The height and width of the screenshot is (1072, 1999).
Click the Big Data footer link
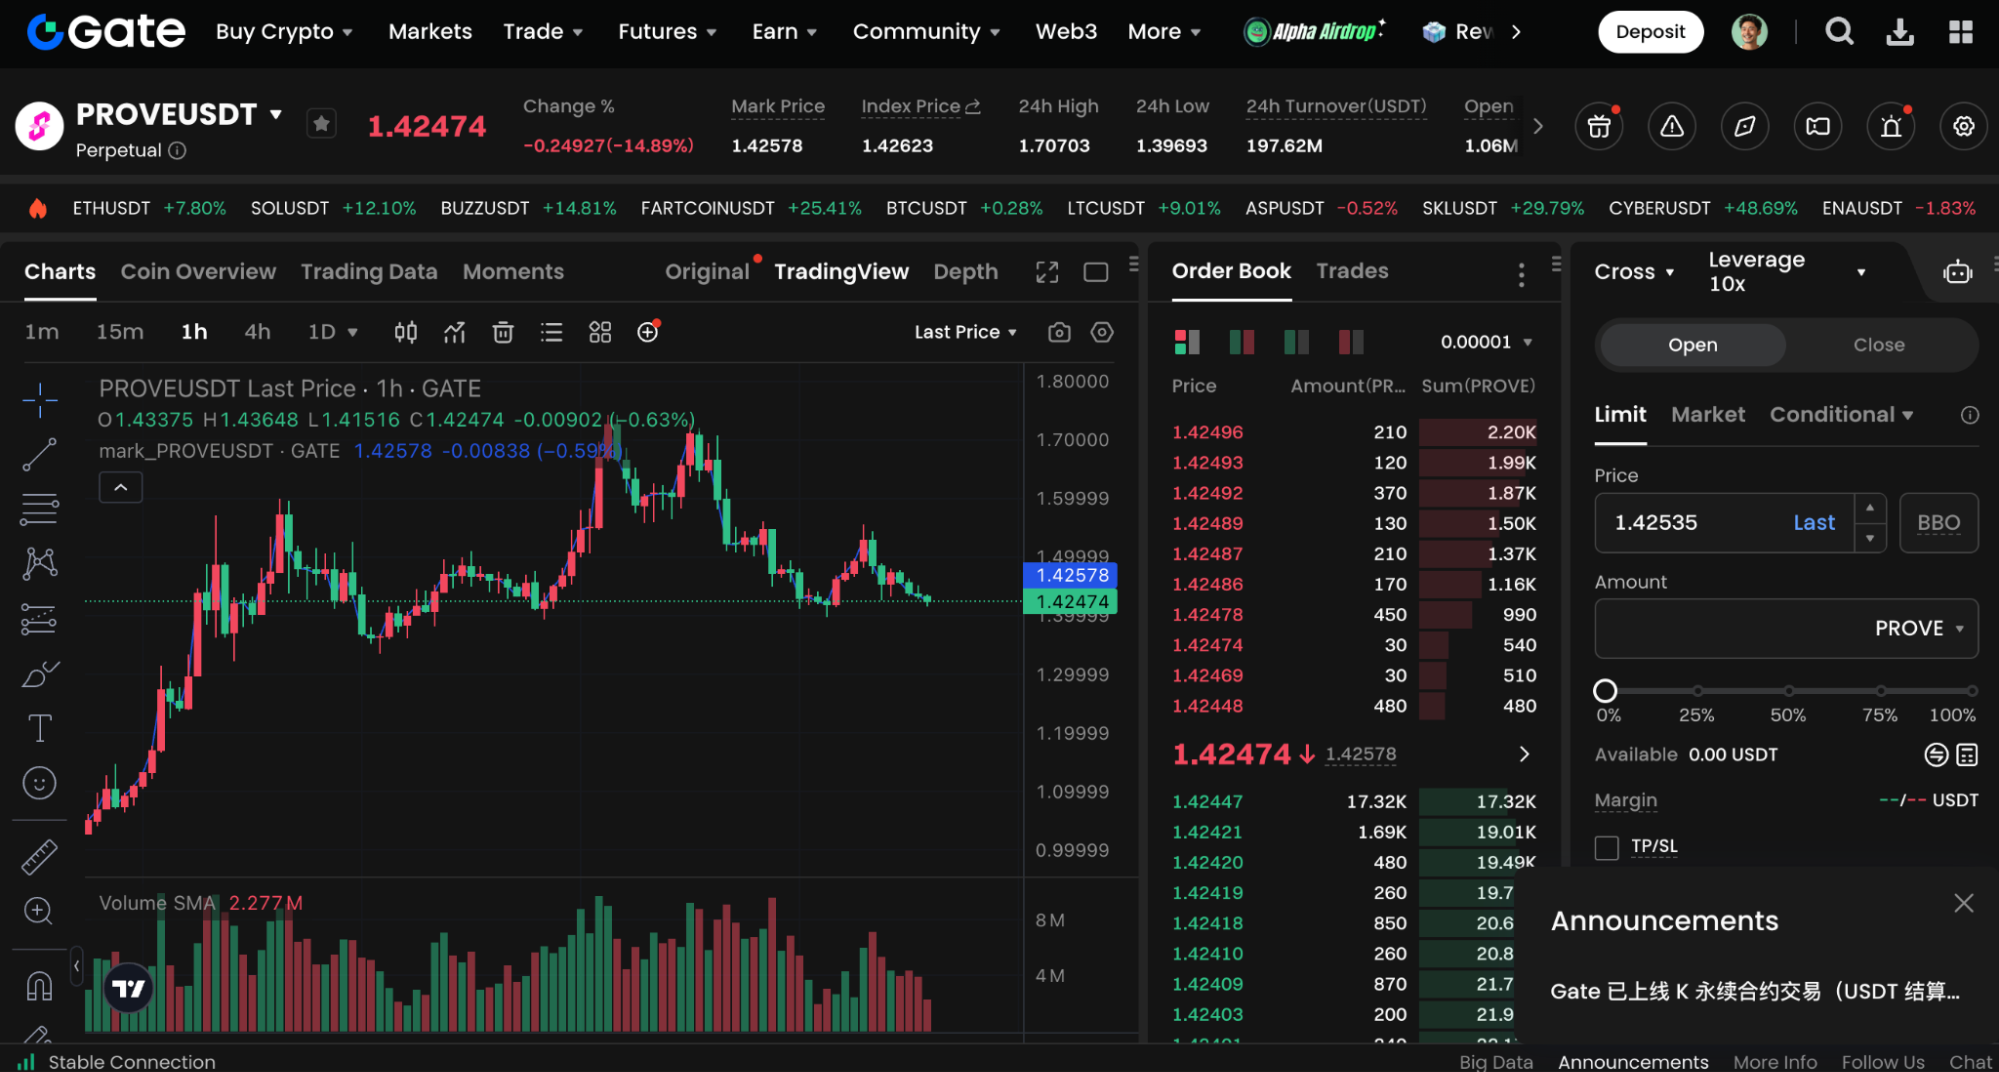[1495, 1062]
